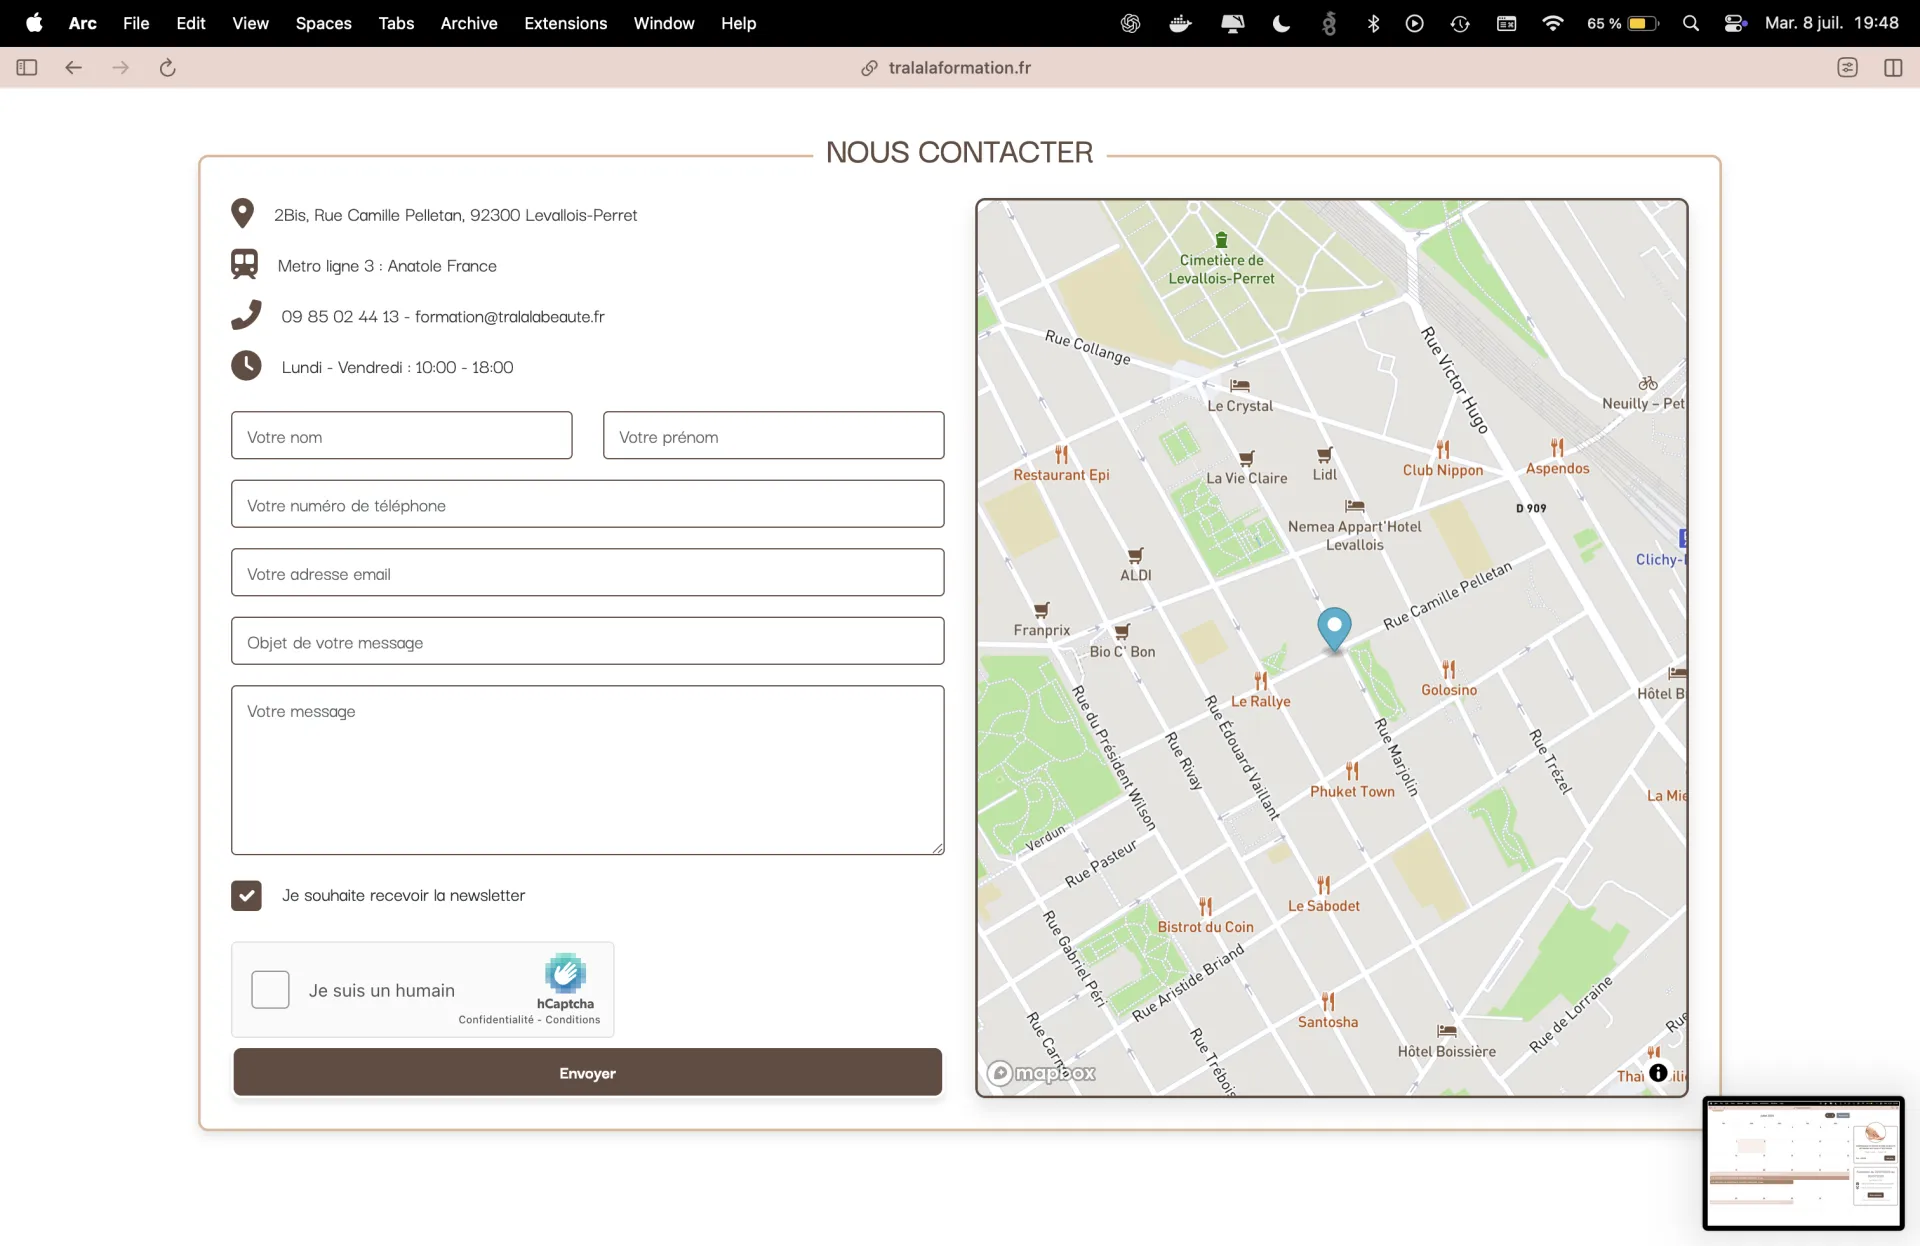The image size is (1920, 1246).
Task: Click the tralalaformation.fr address bar
Action: (959, 67)
